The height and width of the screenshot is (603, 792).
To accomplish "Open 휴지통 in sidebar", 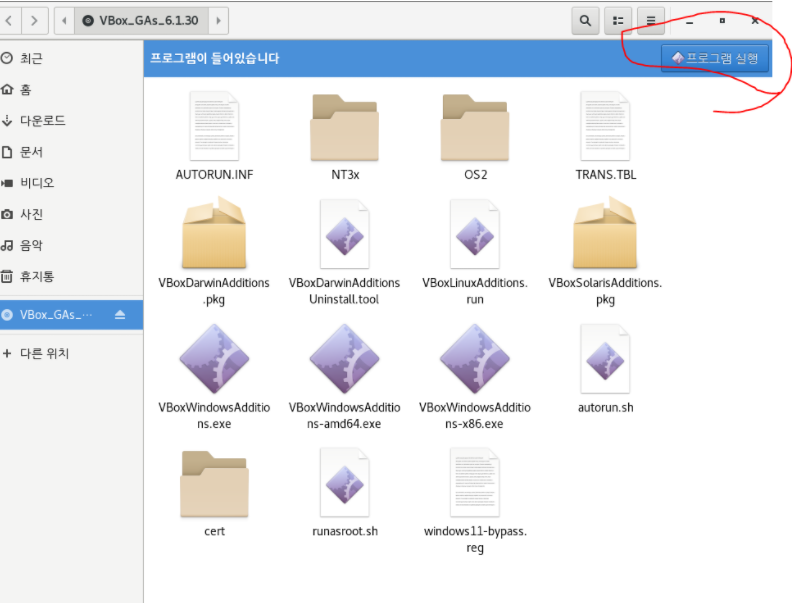I will [x=71, y=276].
